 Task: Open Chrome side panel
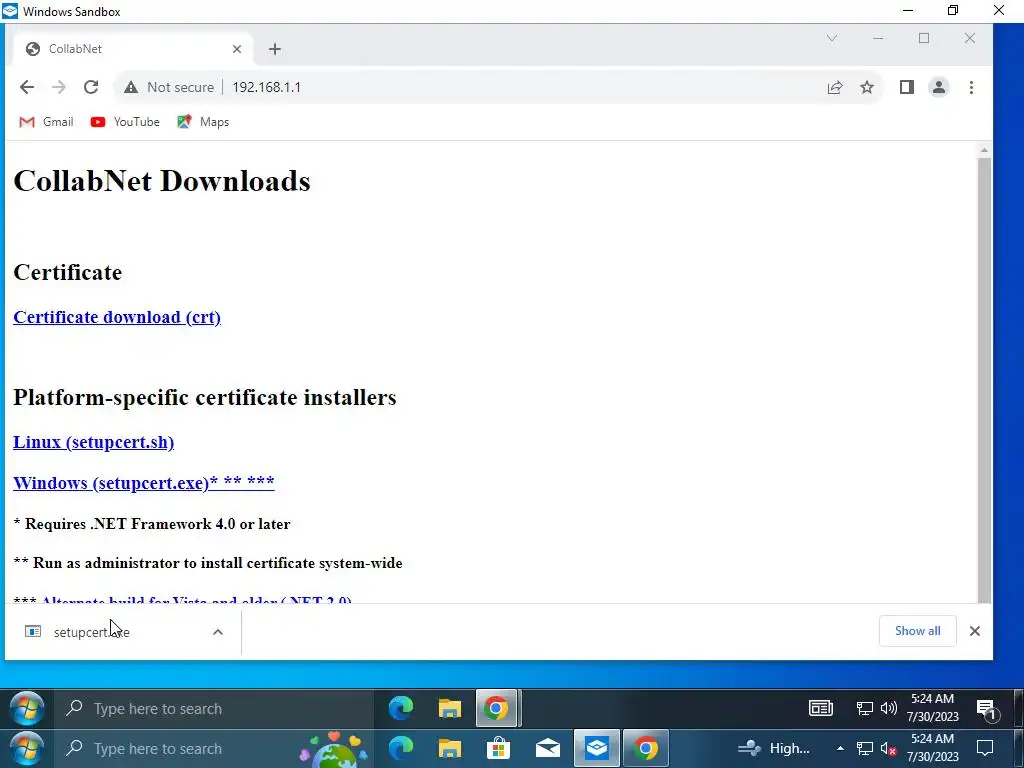click(x=906, y=88)
